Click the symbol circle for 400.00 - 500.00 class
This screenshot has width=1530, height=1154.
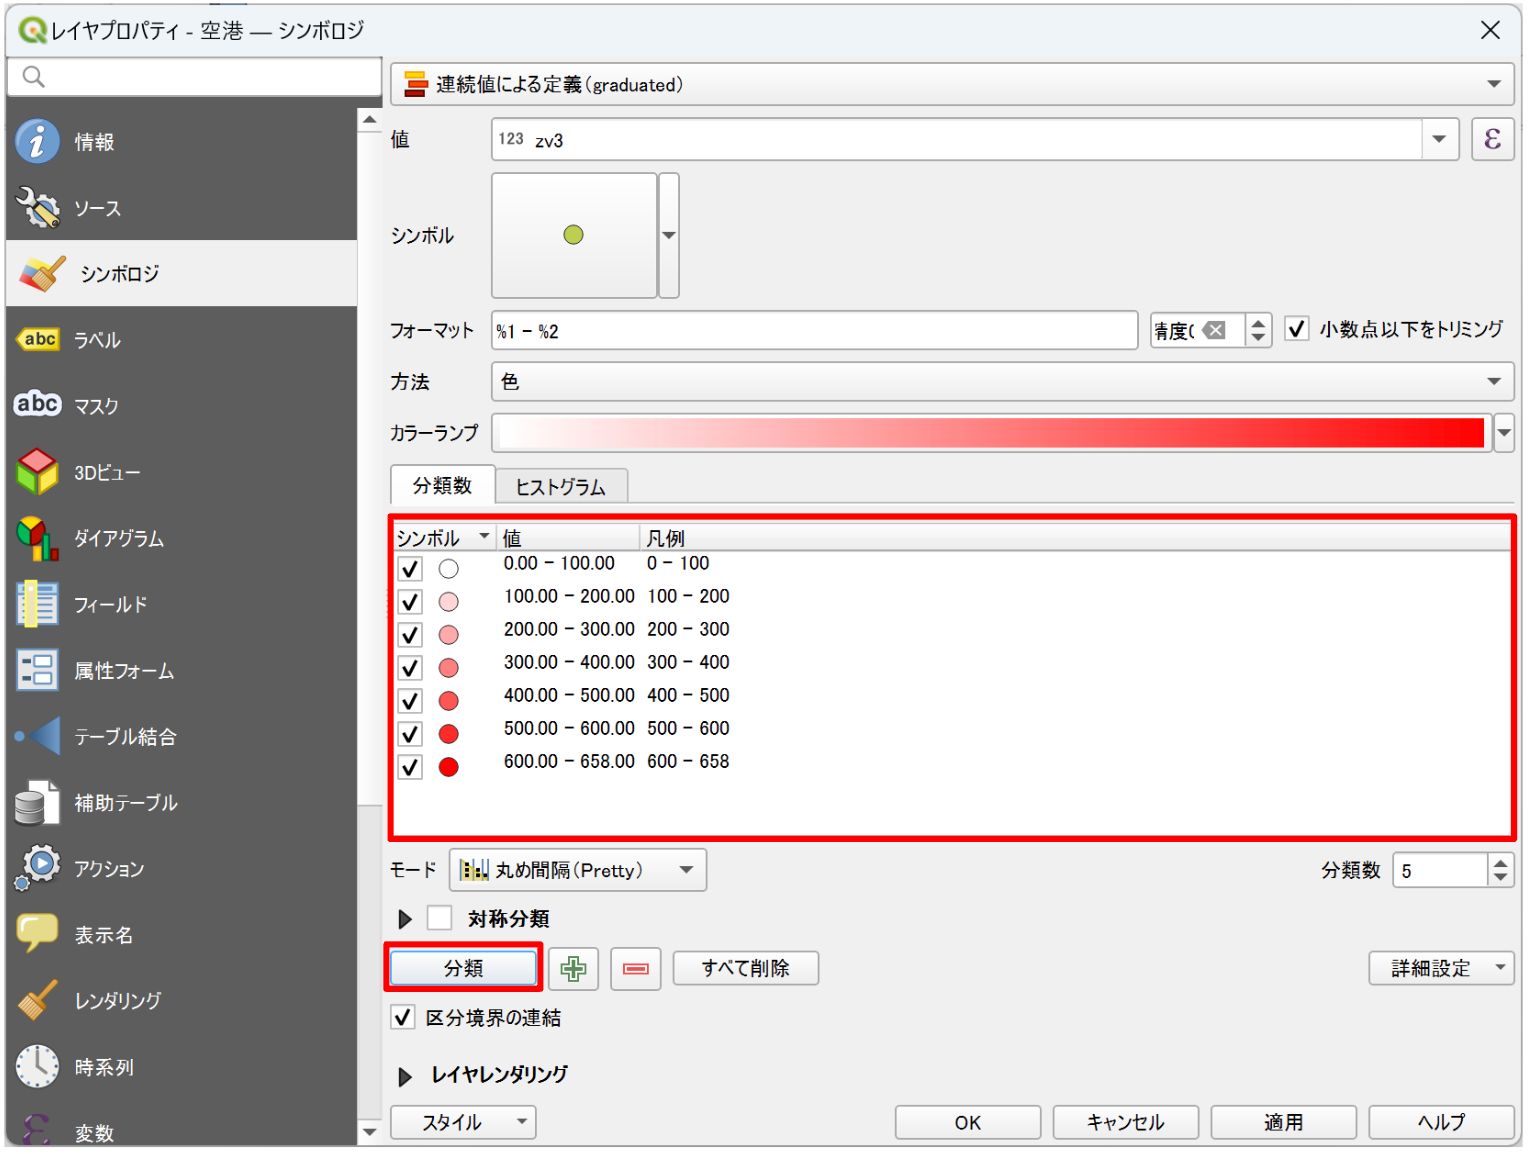pyautogui.click(x=449, y=701)
